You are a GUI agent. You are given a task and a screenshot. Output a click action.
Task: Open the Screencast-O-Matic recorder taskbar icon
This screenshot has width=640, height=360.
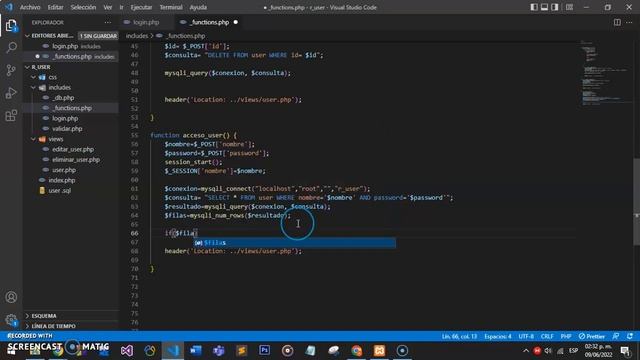[402, 350]
